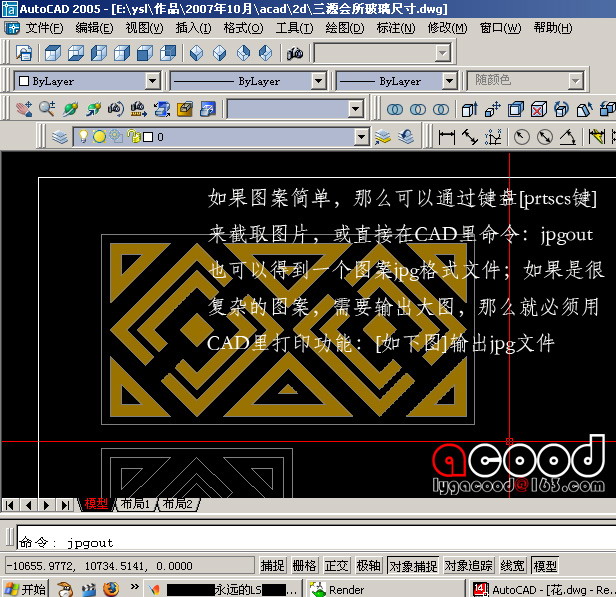The image size is (616, 597).
Task: Toggle Back Clip on/off icon
Action: [208, 108]
